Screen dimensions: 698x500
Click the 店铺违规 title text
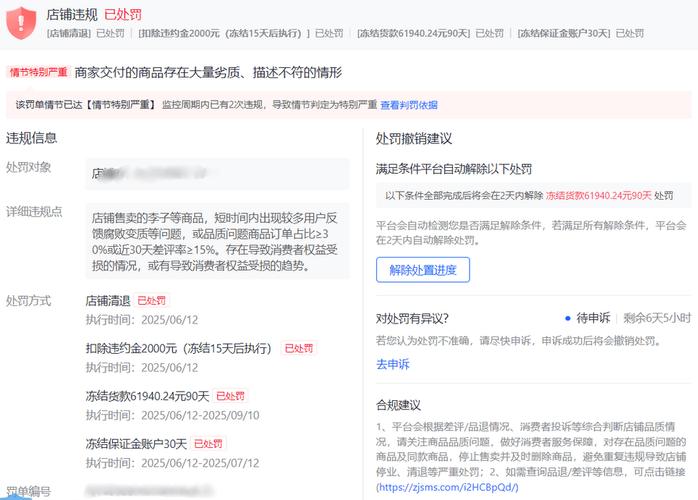(x=72, y=15)
